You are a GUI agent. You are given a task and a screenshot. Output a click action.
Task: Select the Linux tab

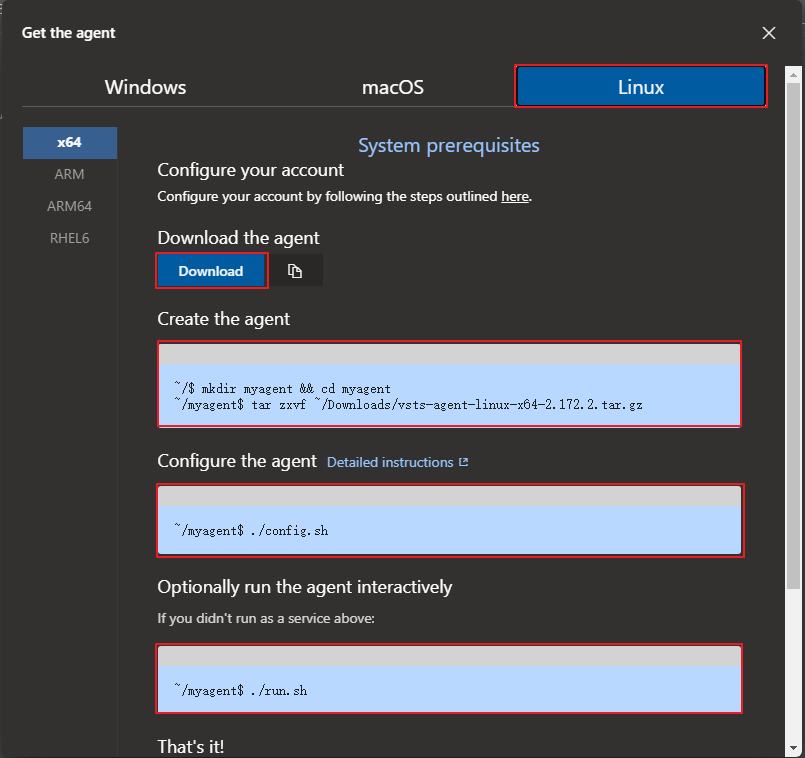640,87
